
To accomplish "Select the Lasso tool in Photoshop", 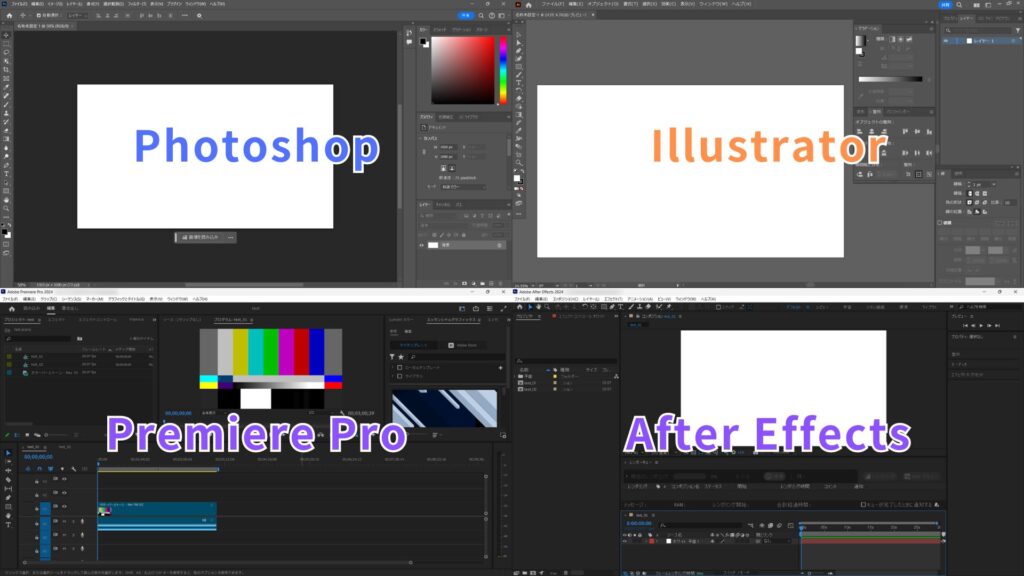I will click(7, 53).
